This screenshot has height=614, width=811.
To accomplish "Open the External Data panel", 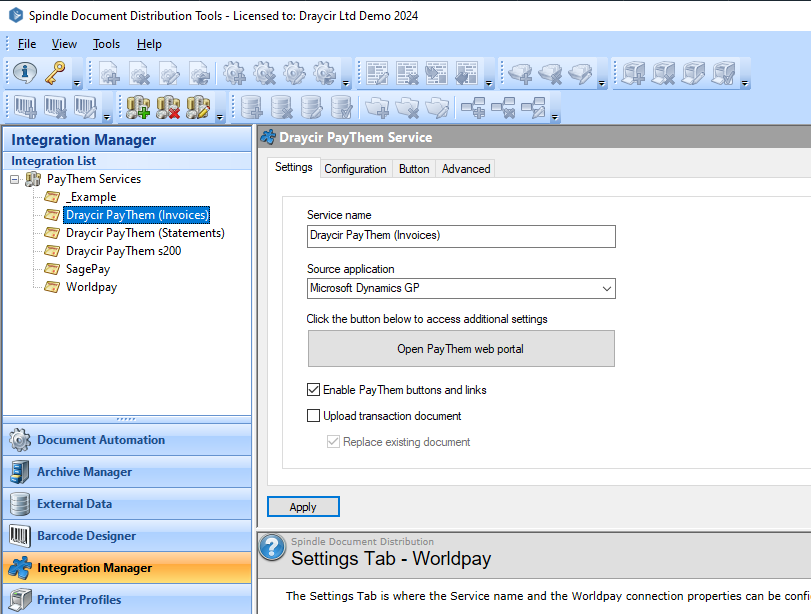I will point(127,504).
